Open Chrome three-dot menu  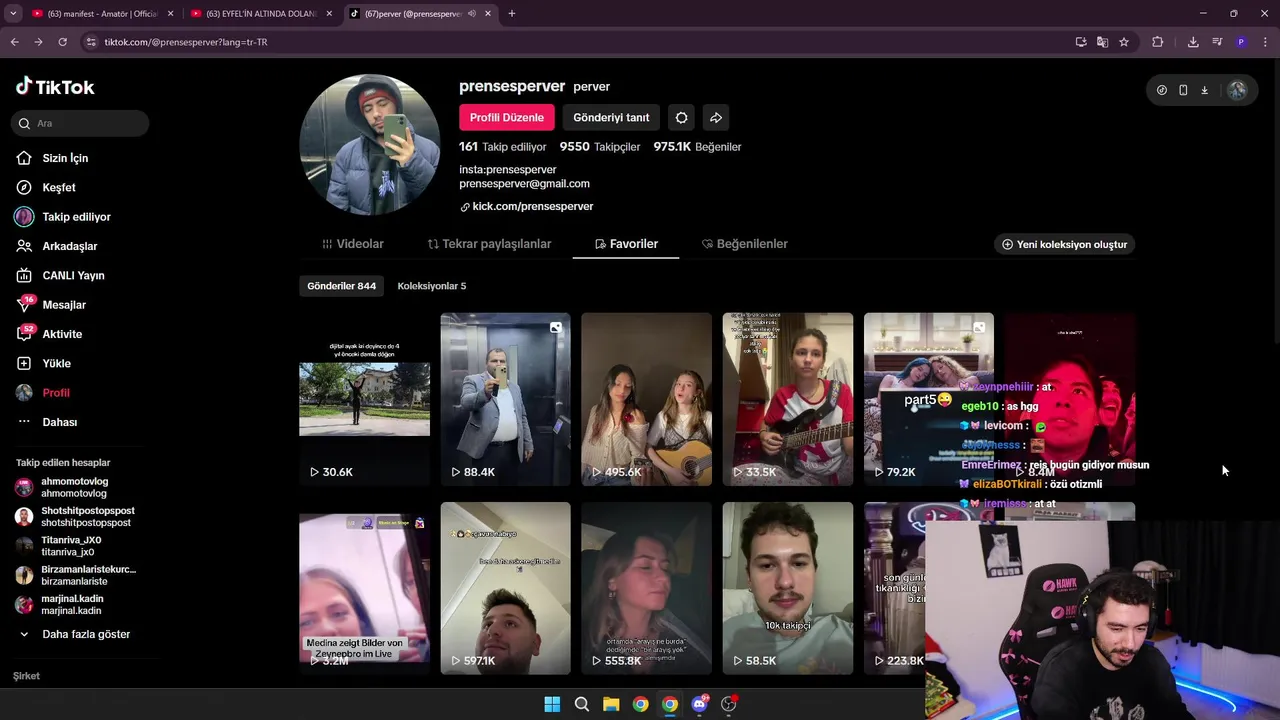click(1265, 42)
